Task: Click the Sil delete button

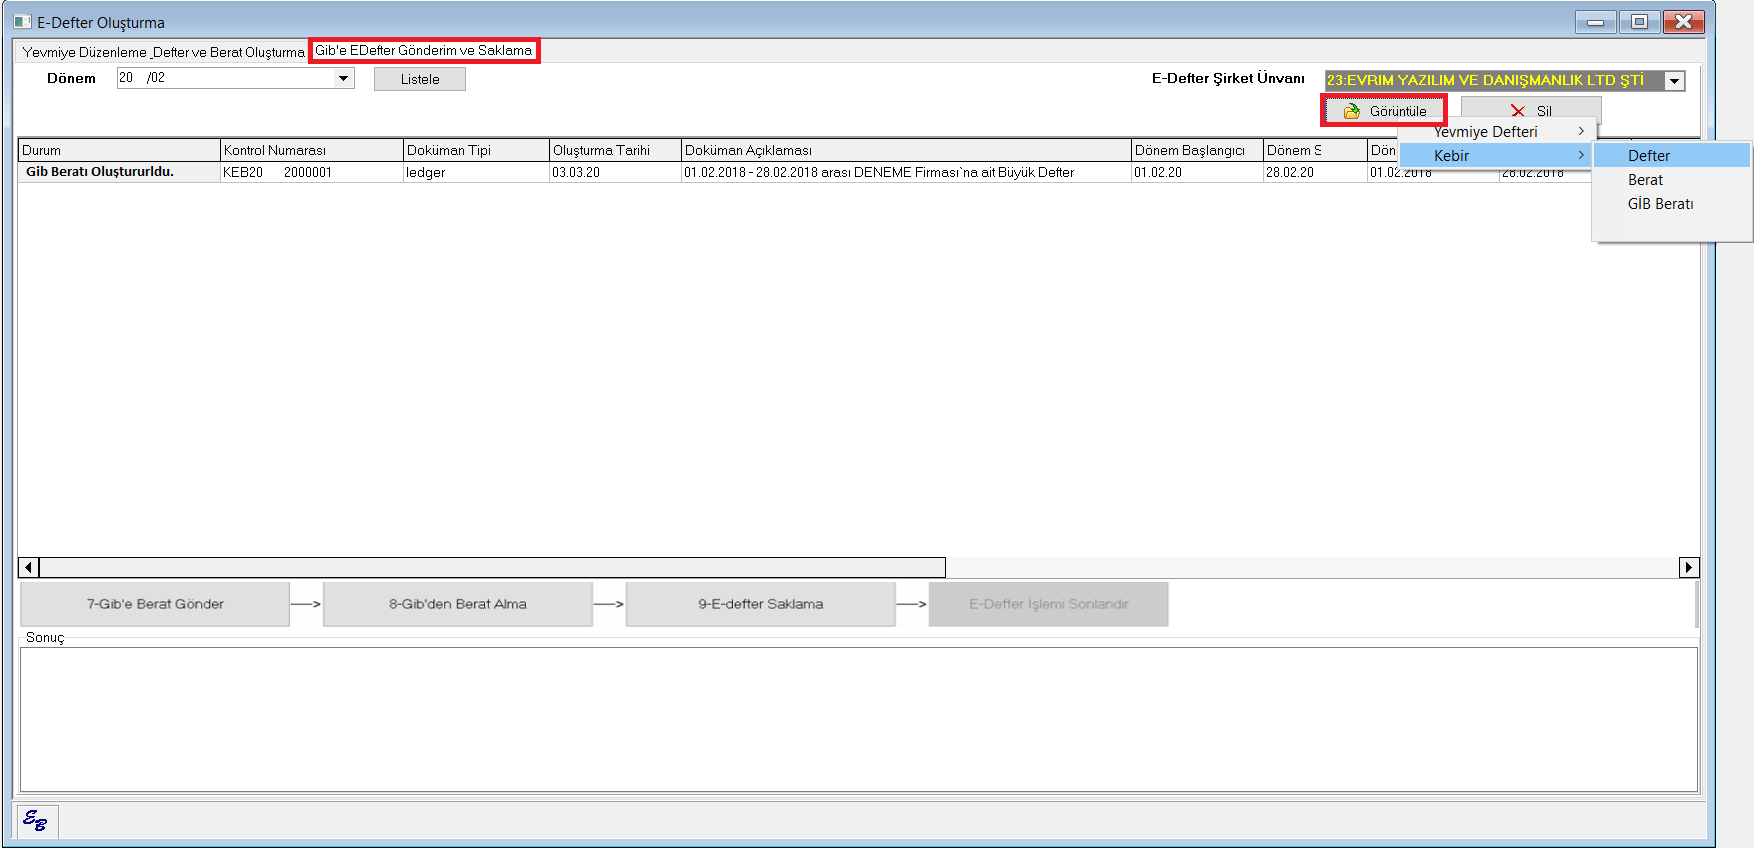Action: [1531, 110]
